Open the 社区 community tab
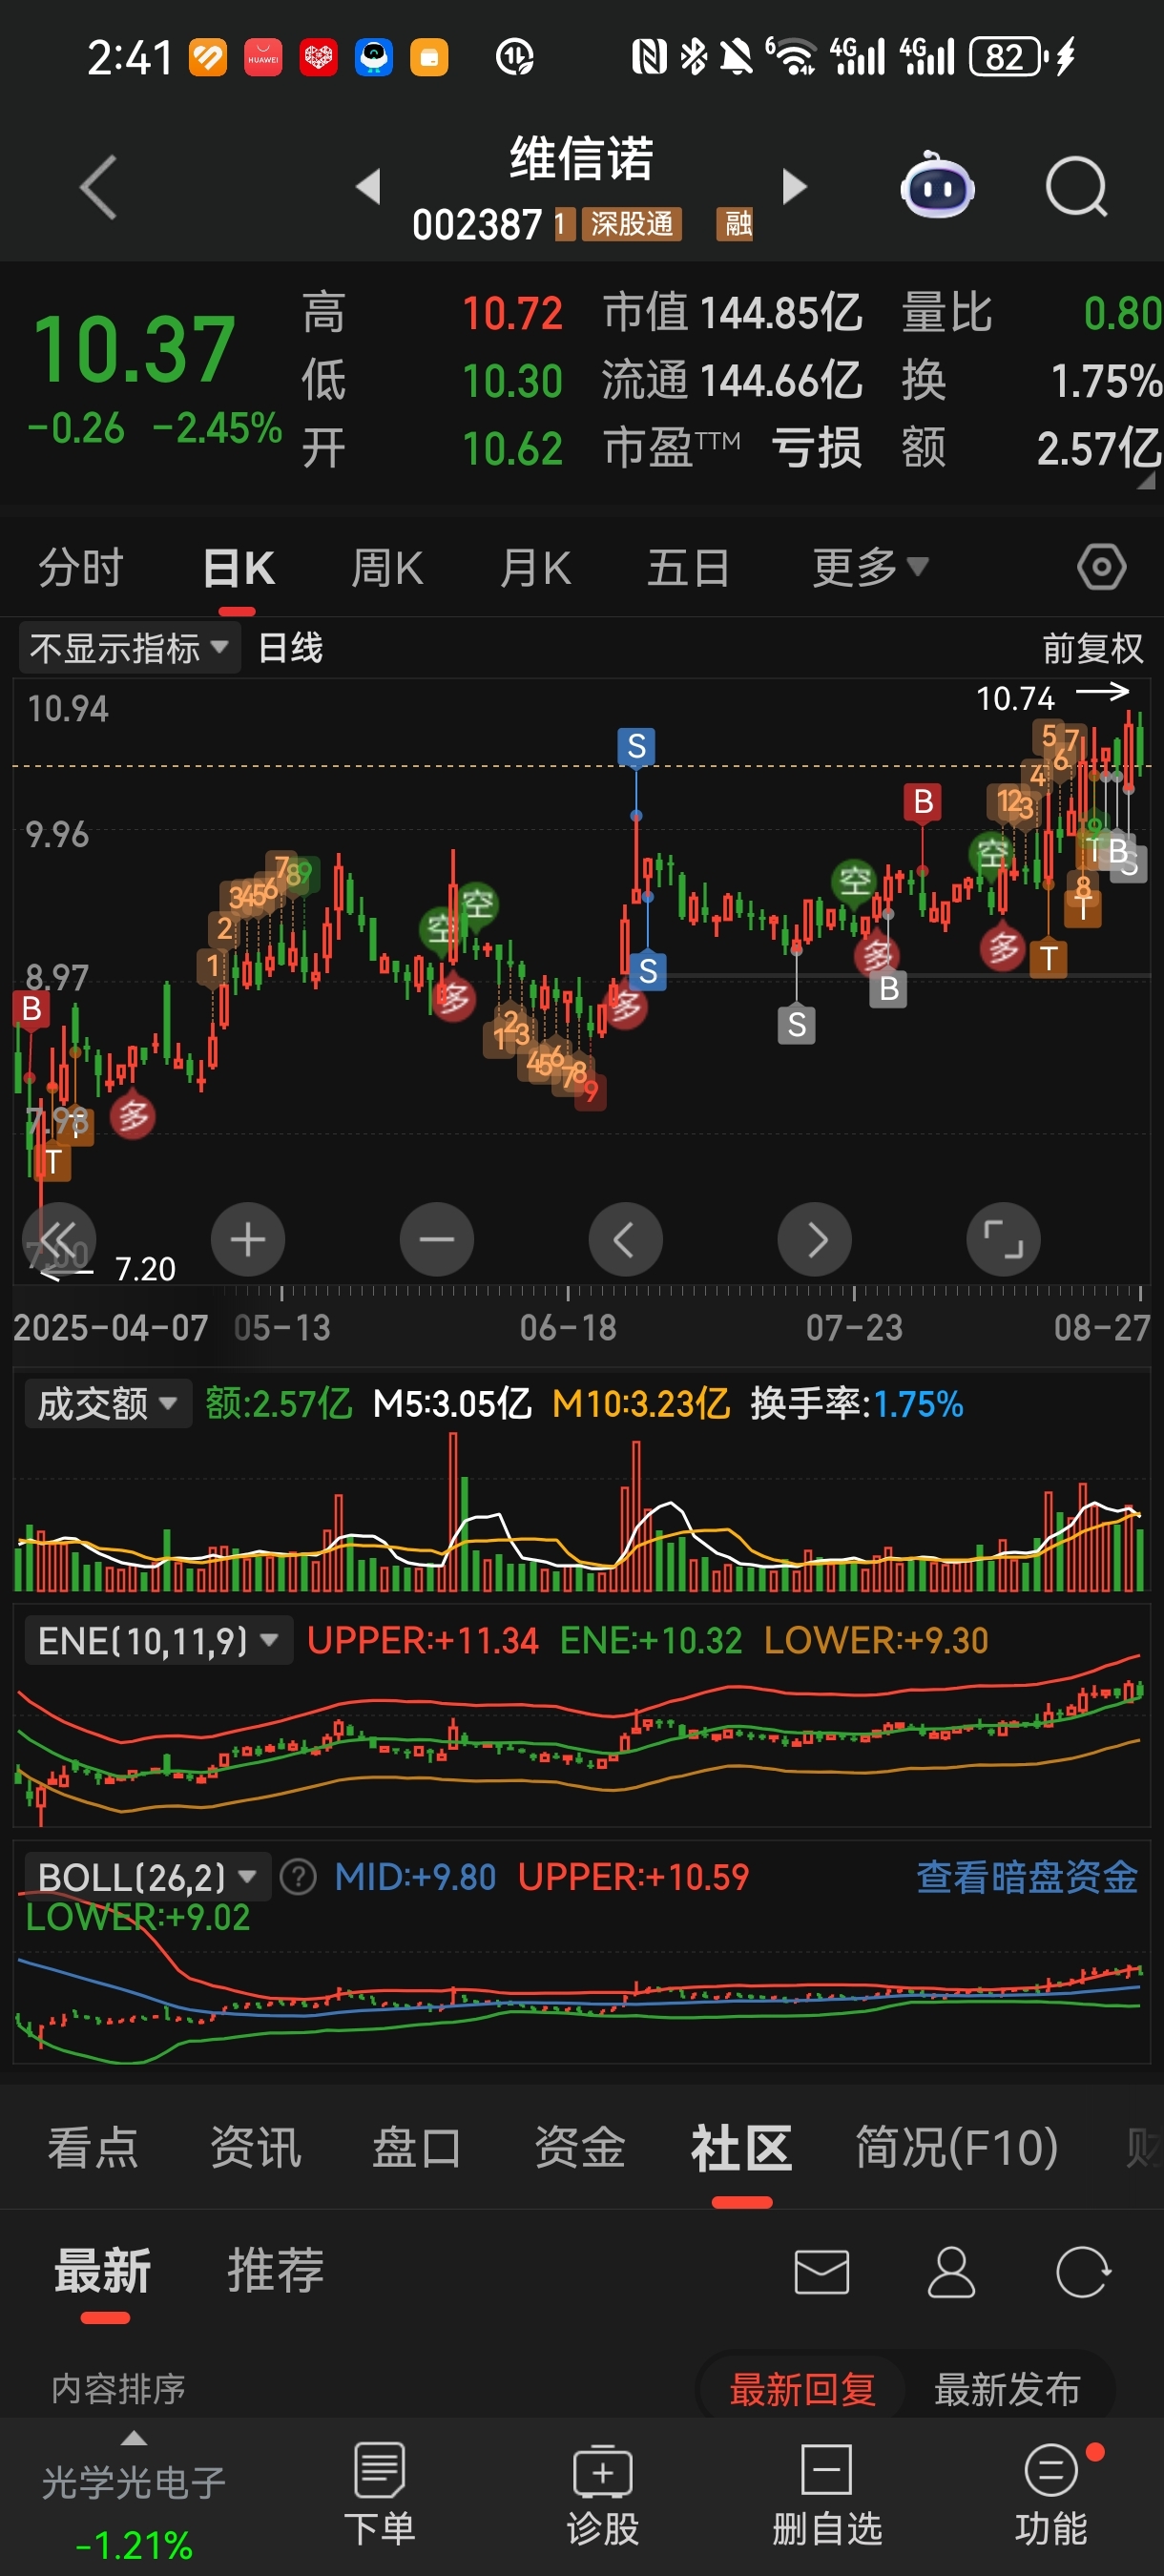Screen dimensions: 1164x2576 [741, 2147]
